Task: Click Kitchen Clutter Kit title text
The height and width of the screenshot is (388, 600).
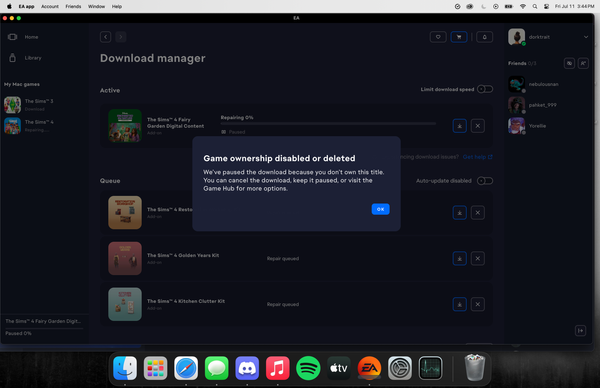Action: 186,301
